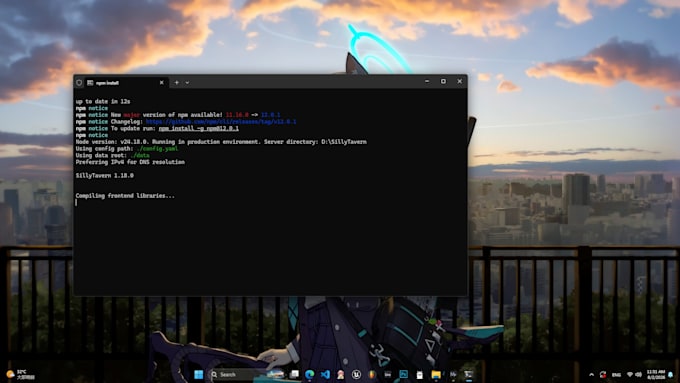Open a new terminal tab with plus
680x383 pixels.
click(177, 82)
